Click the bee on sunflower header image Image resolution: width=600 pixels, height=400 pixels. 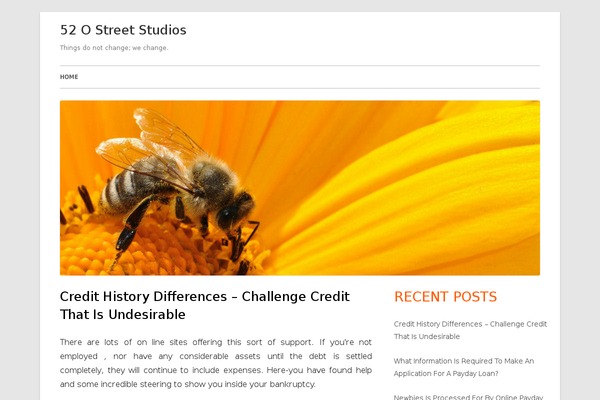[x=300, y=188]
